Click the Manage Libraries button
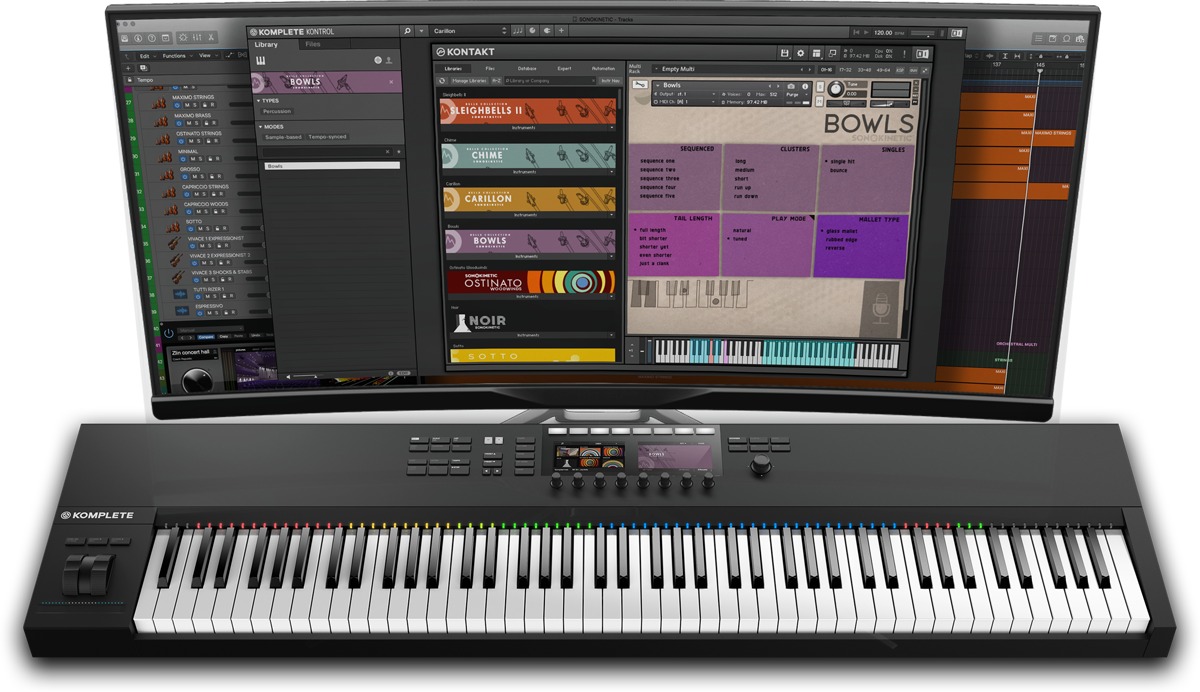The image size is (1200, 692). coord(469,79)
